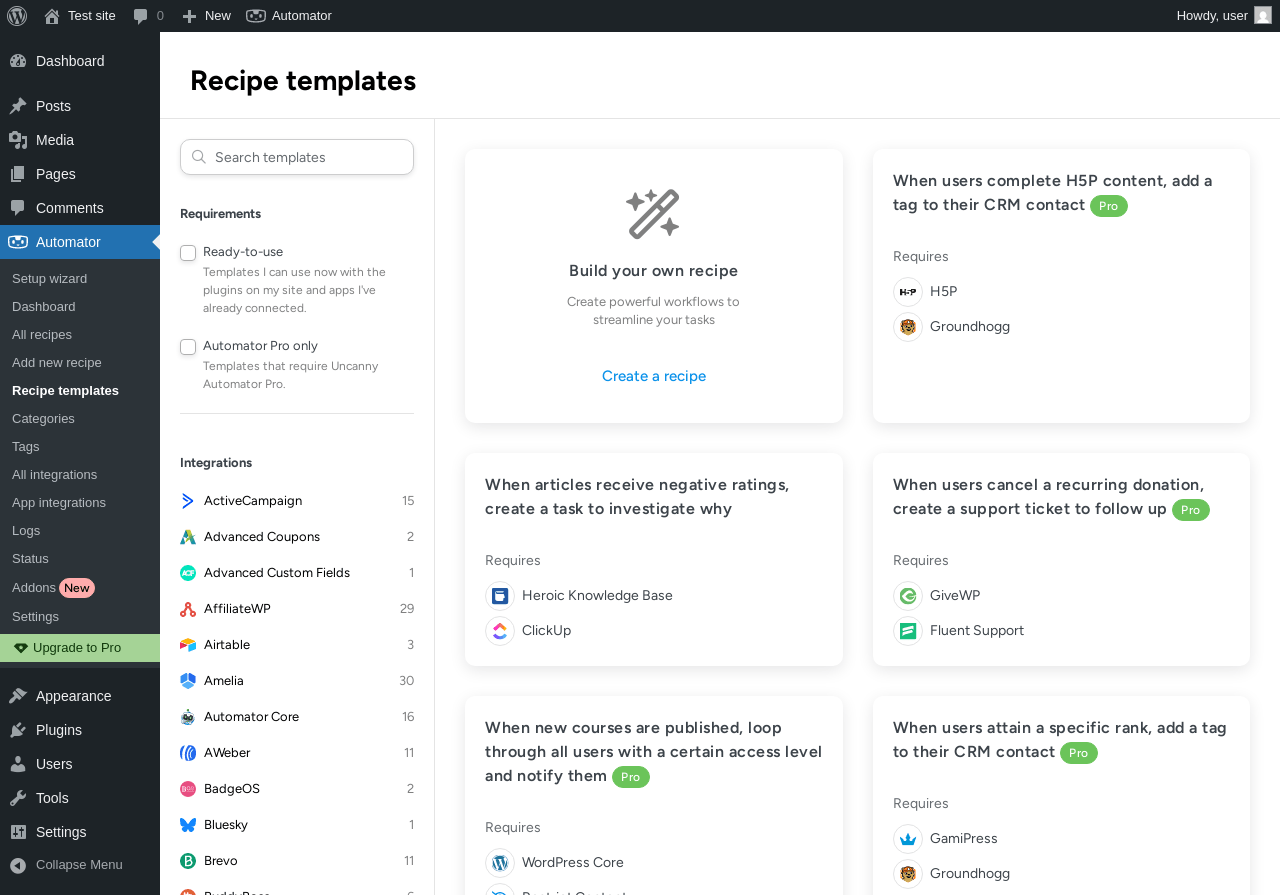Enable the Ready-to-use checkbox
The width and height of the screenshot is (1280, 895).
188,253
